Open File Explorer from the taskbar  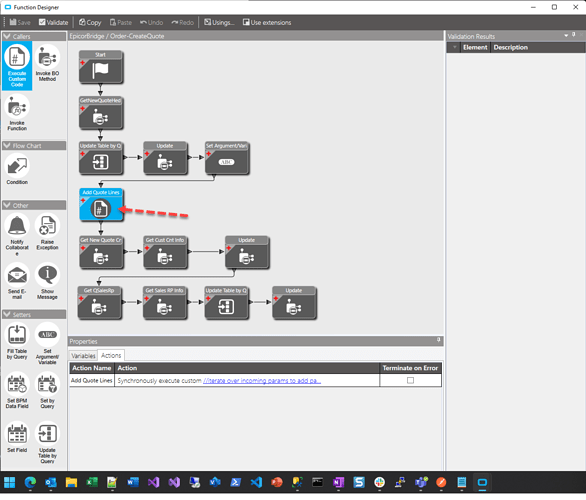(x=71, y=482)
